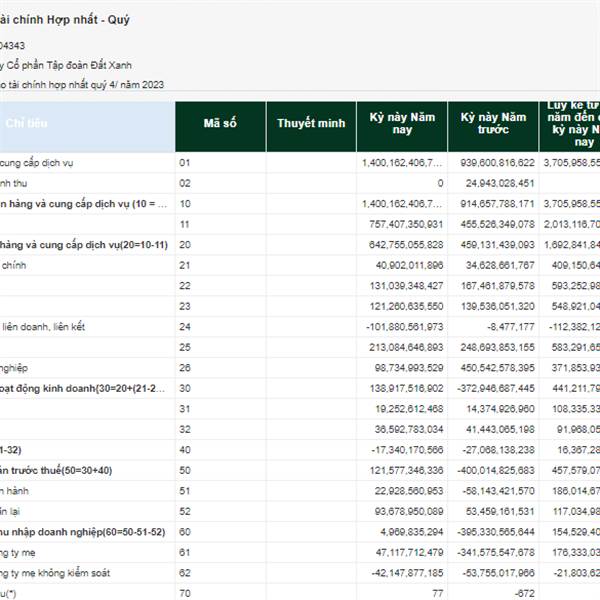Click value 4,969,835,294
This screenshot has width=600, height=600.
pos(412,532)
